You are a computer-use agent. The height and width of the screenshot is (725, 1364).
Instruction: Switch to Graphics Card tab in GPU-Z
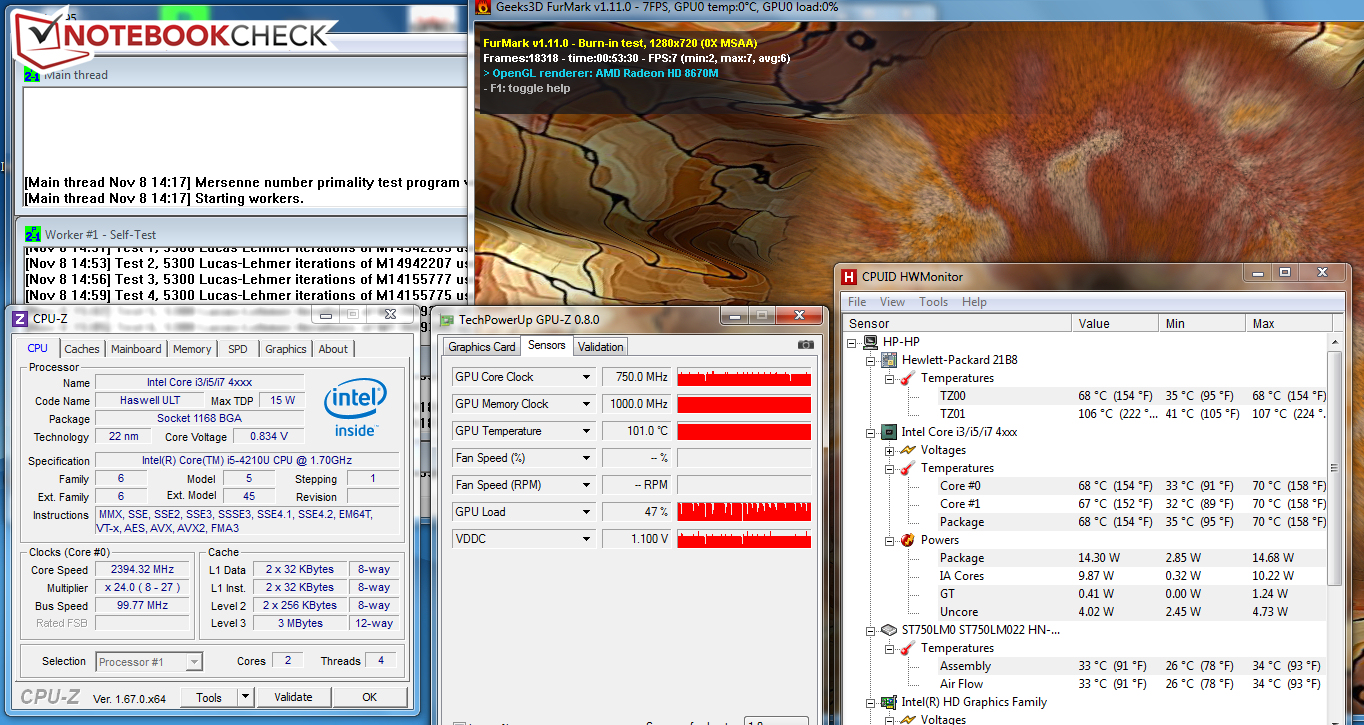[x=482, y=347]
